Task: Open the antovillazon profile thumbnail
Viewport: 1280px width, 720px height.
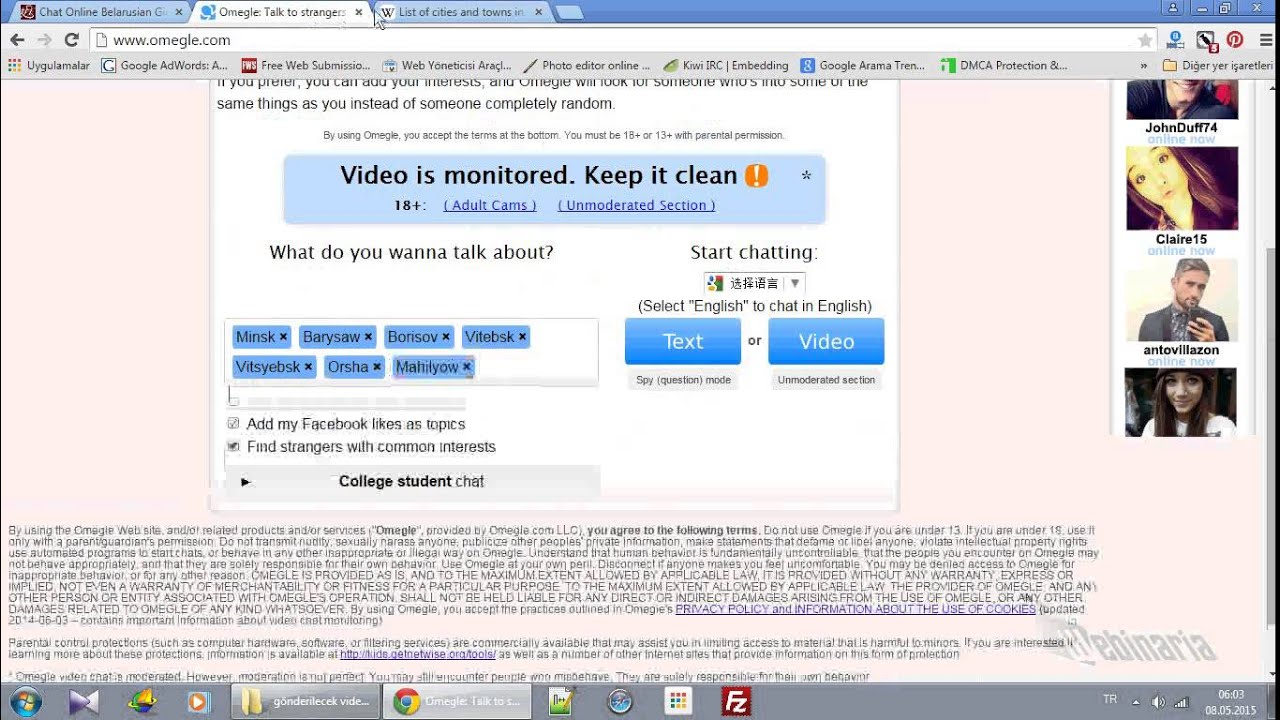Action: (1182, 300)
